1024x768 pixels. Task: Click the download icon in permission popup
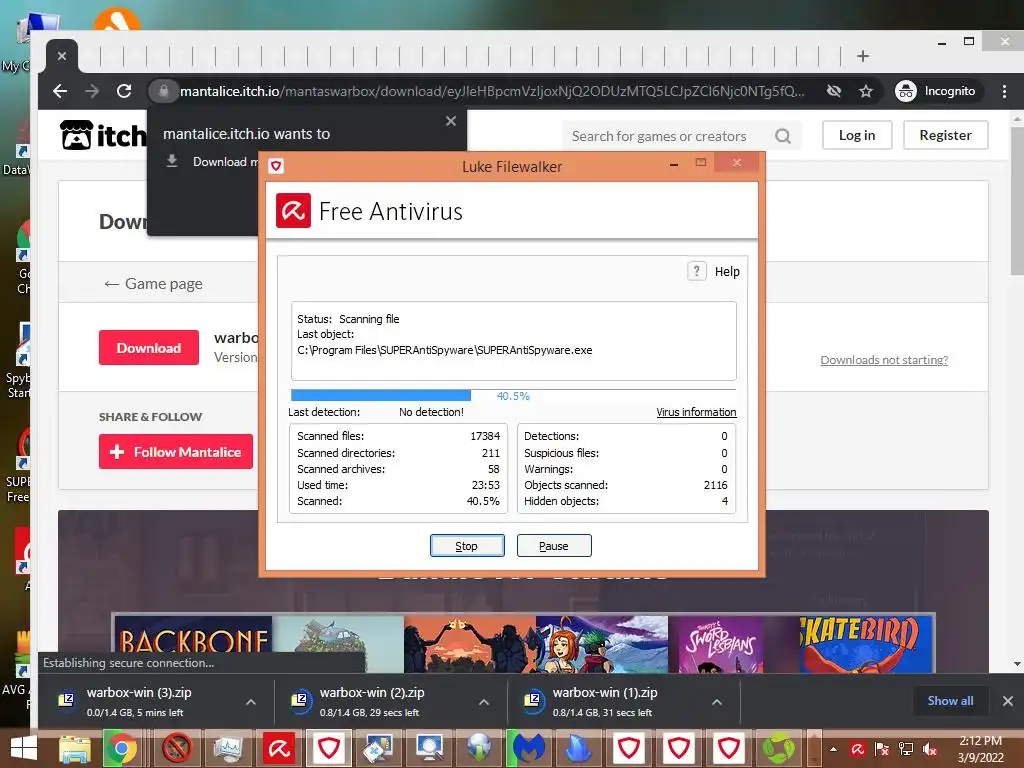[x=172, y=161]
